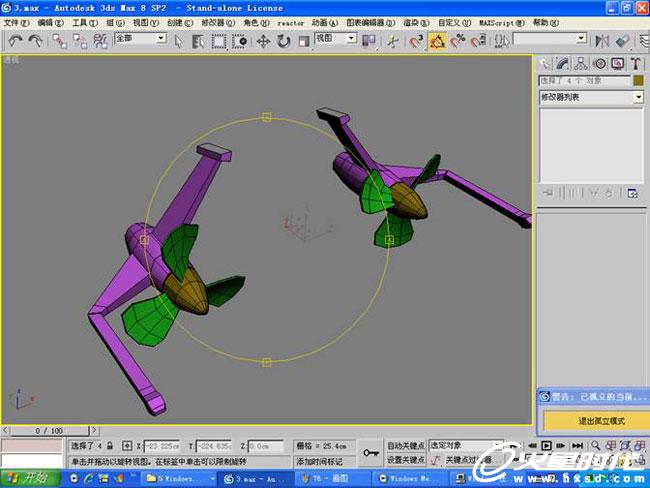Viewport: 650px width, 488px height.
Task: Click the Y coordinate input field
Action: [213, 446]
